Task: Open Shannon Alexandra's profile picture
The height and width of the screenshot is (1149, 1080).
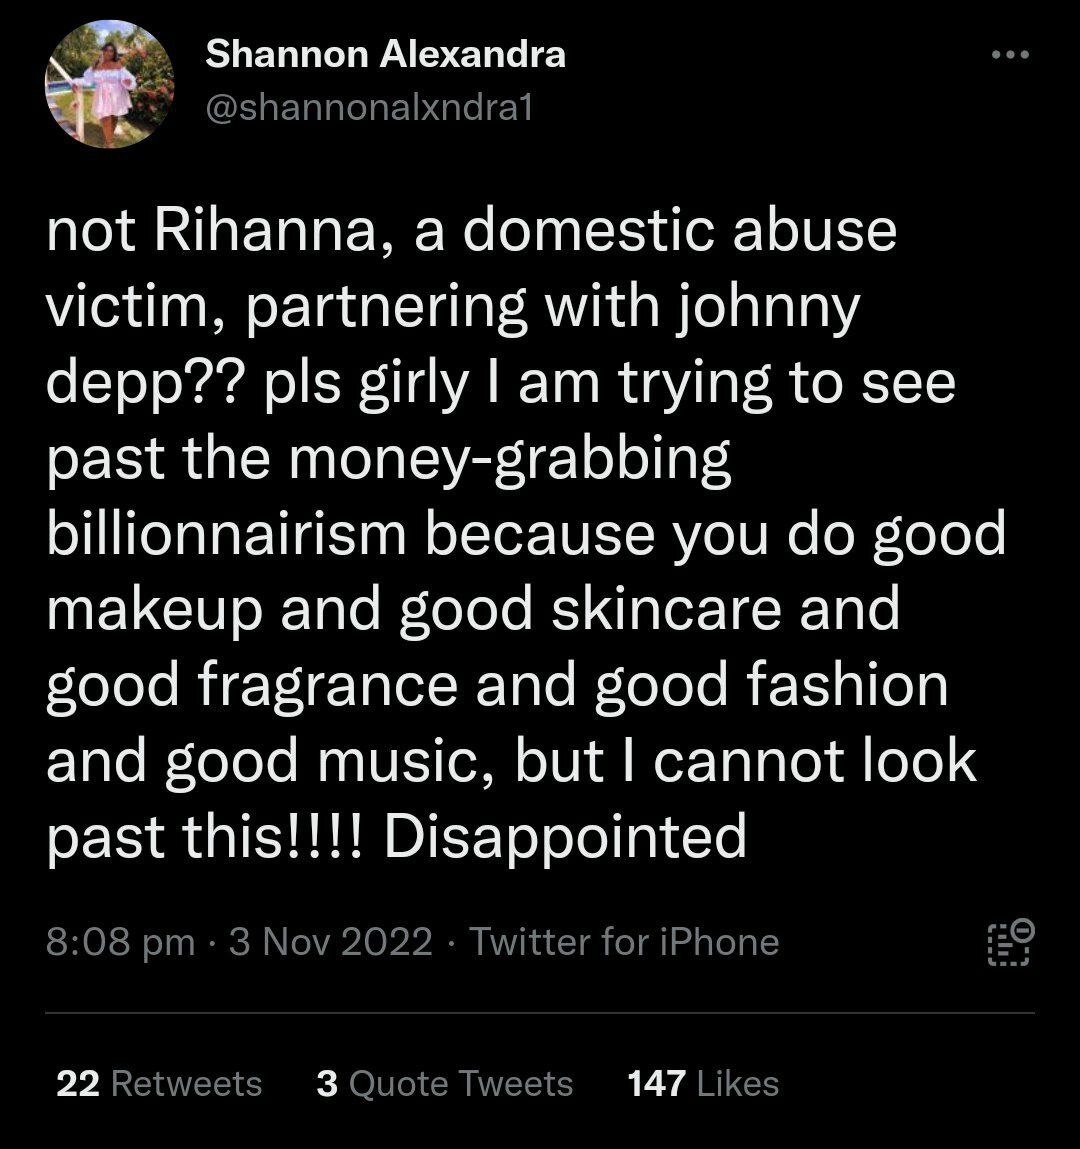Action: tap(110, 84)
